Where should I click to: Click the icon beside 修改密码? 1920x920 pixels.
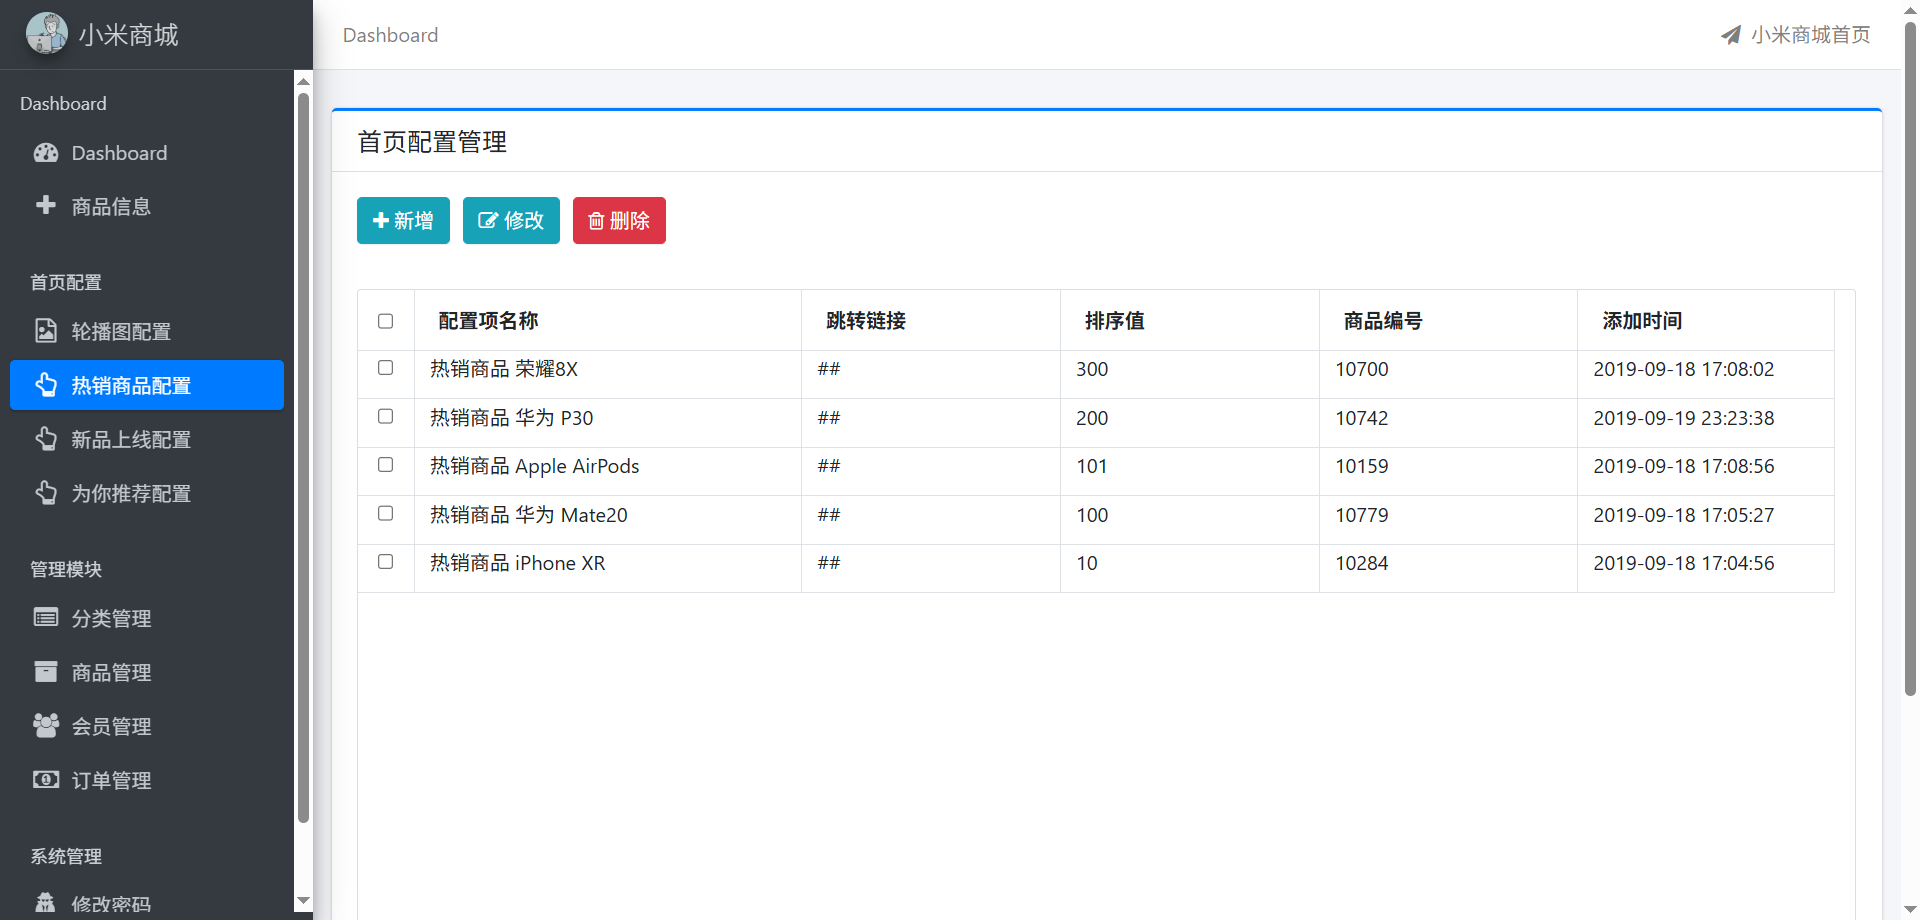46,903
